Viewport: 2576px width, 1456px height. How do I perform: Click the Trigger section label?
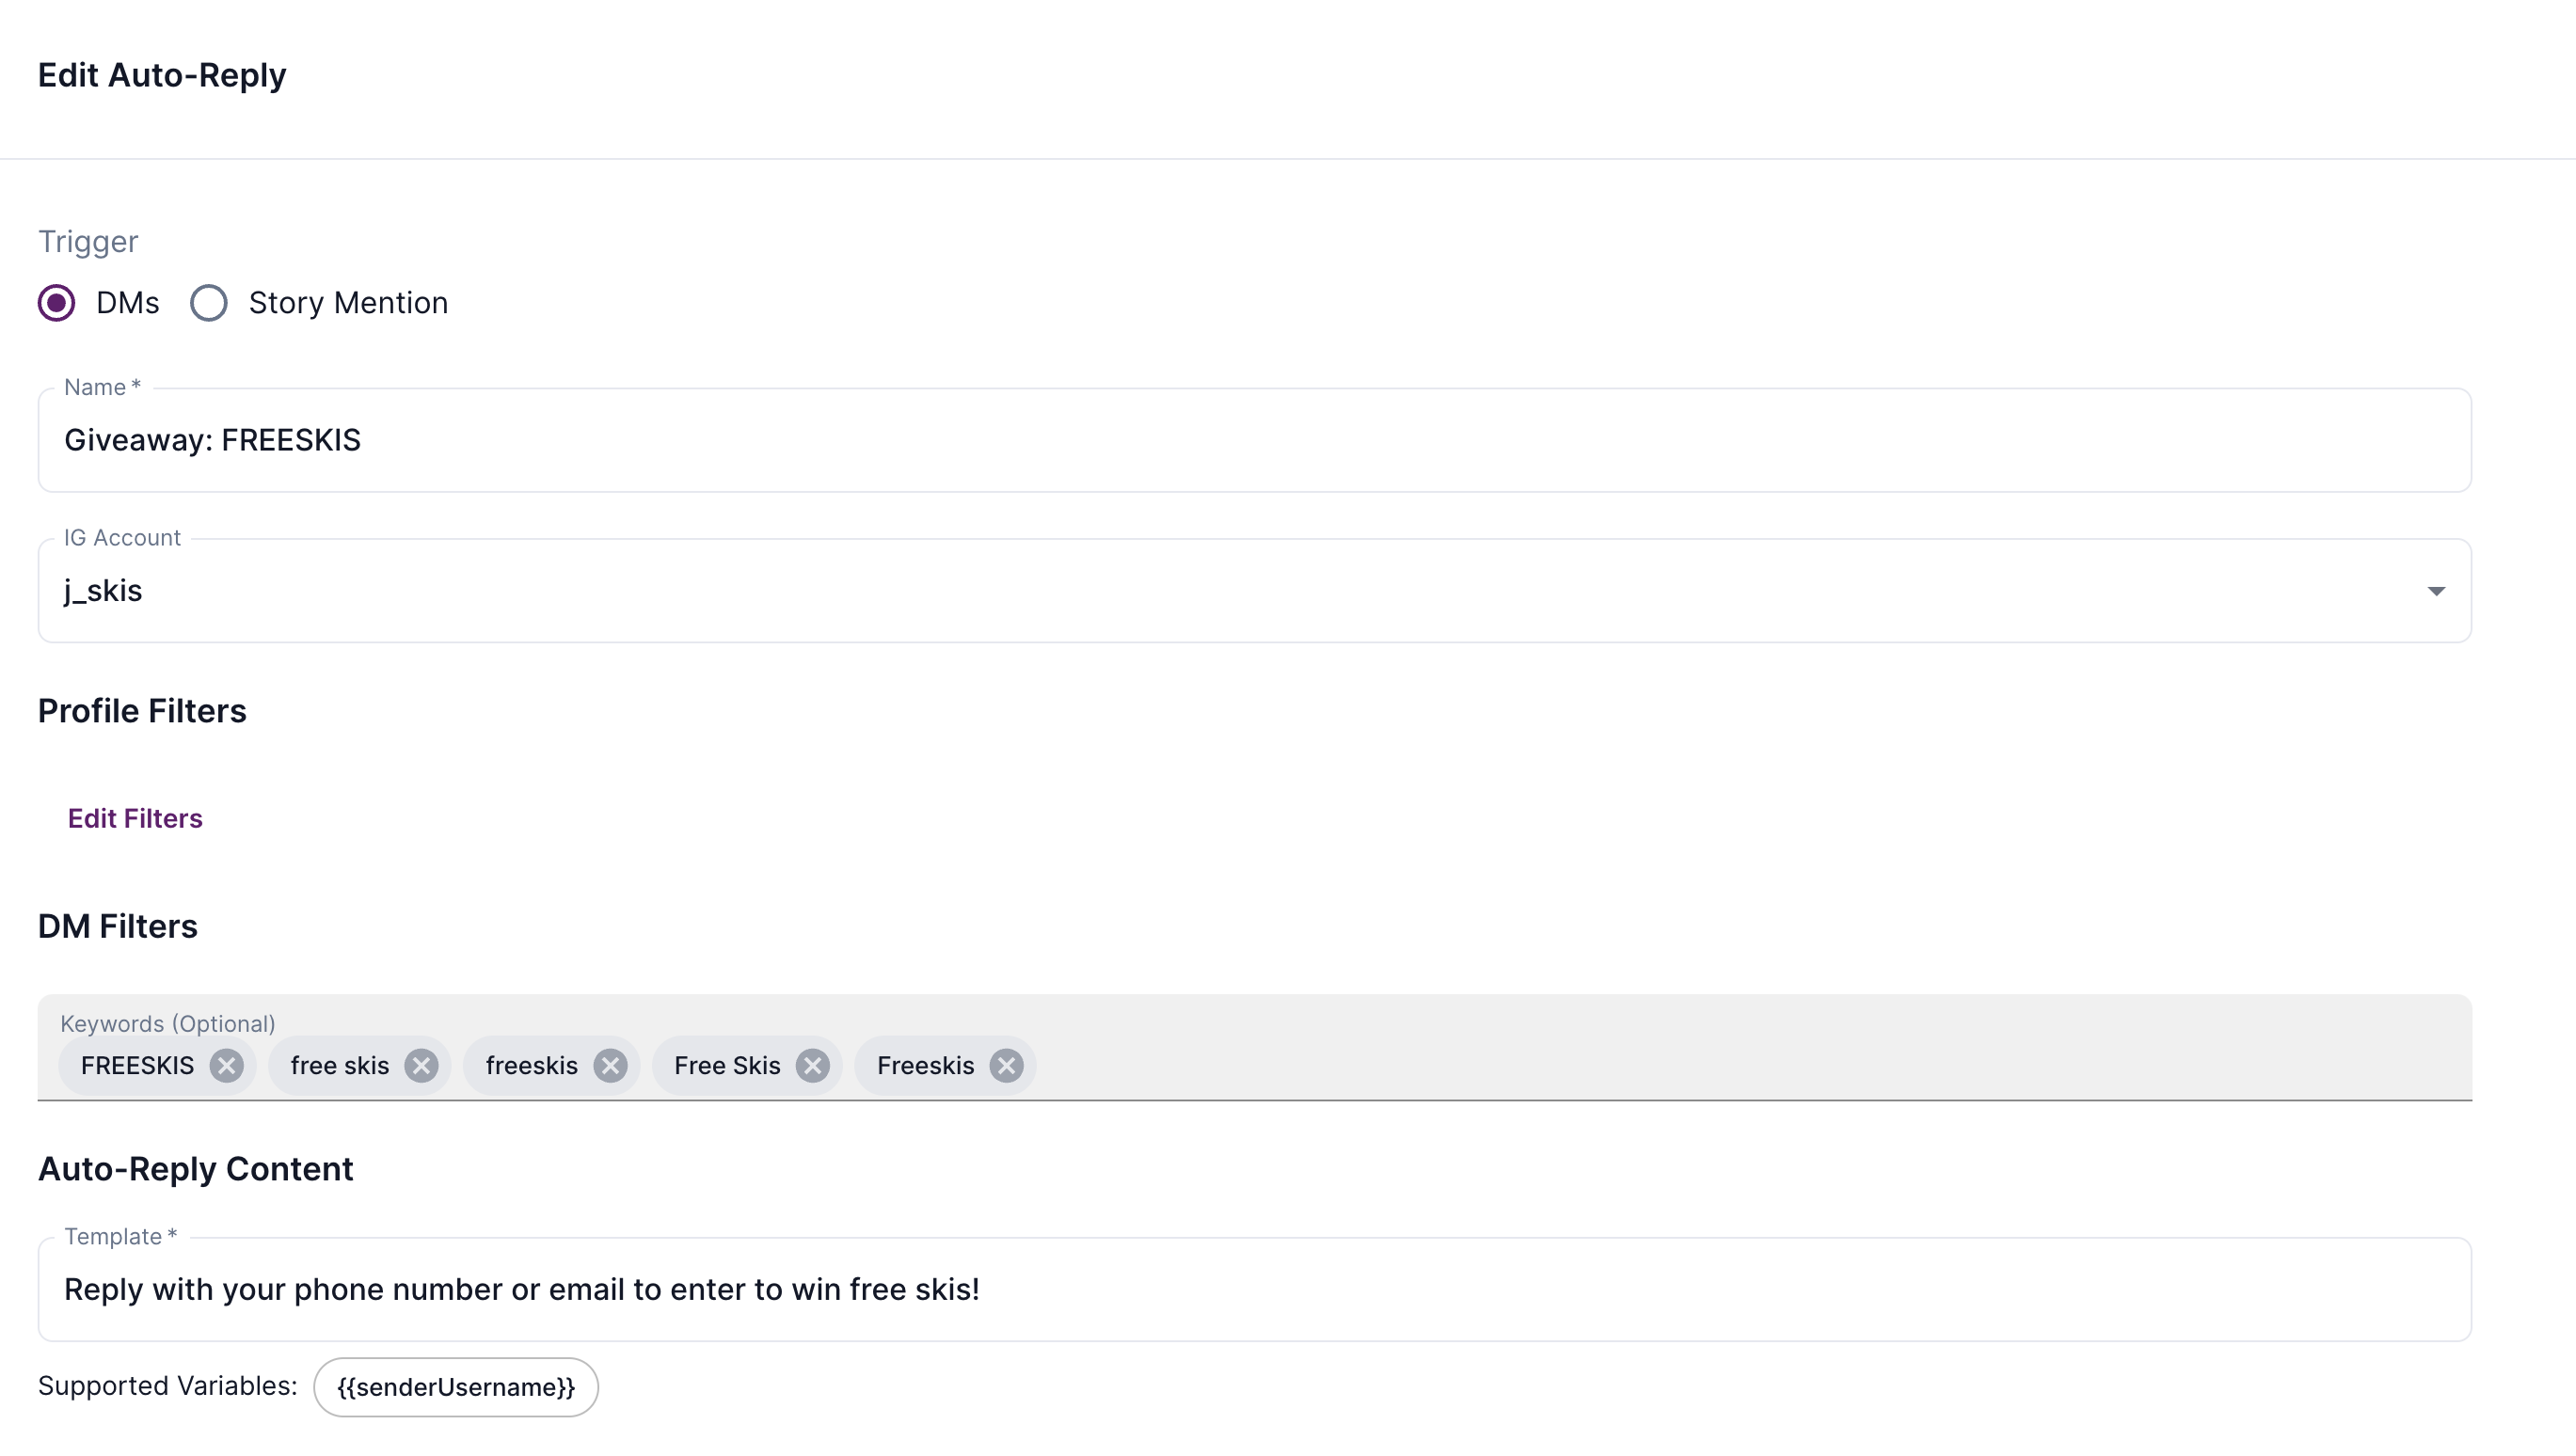88,242
